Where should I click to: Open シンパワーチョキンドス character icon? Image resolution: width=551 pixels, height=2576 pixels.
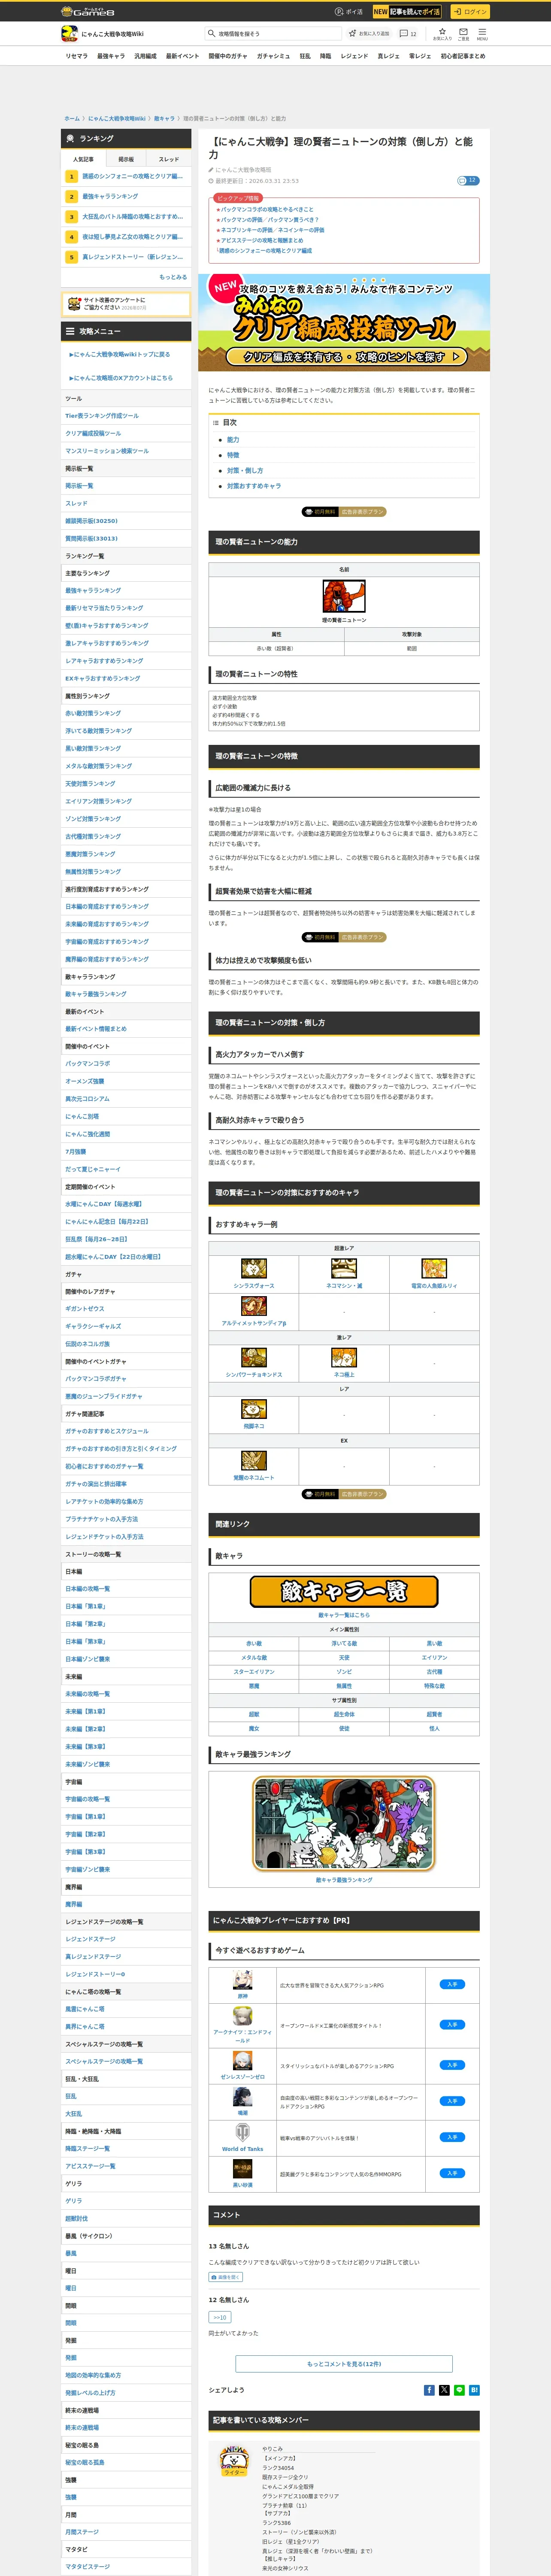point(254,1357)
